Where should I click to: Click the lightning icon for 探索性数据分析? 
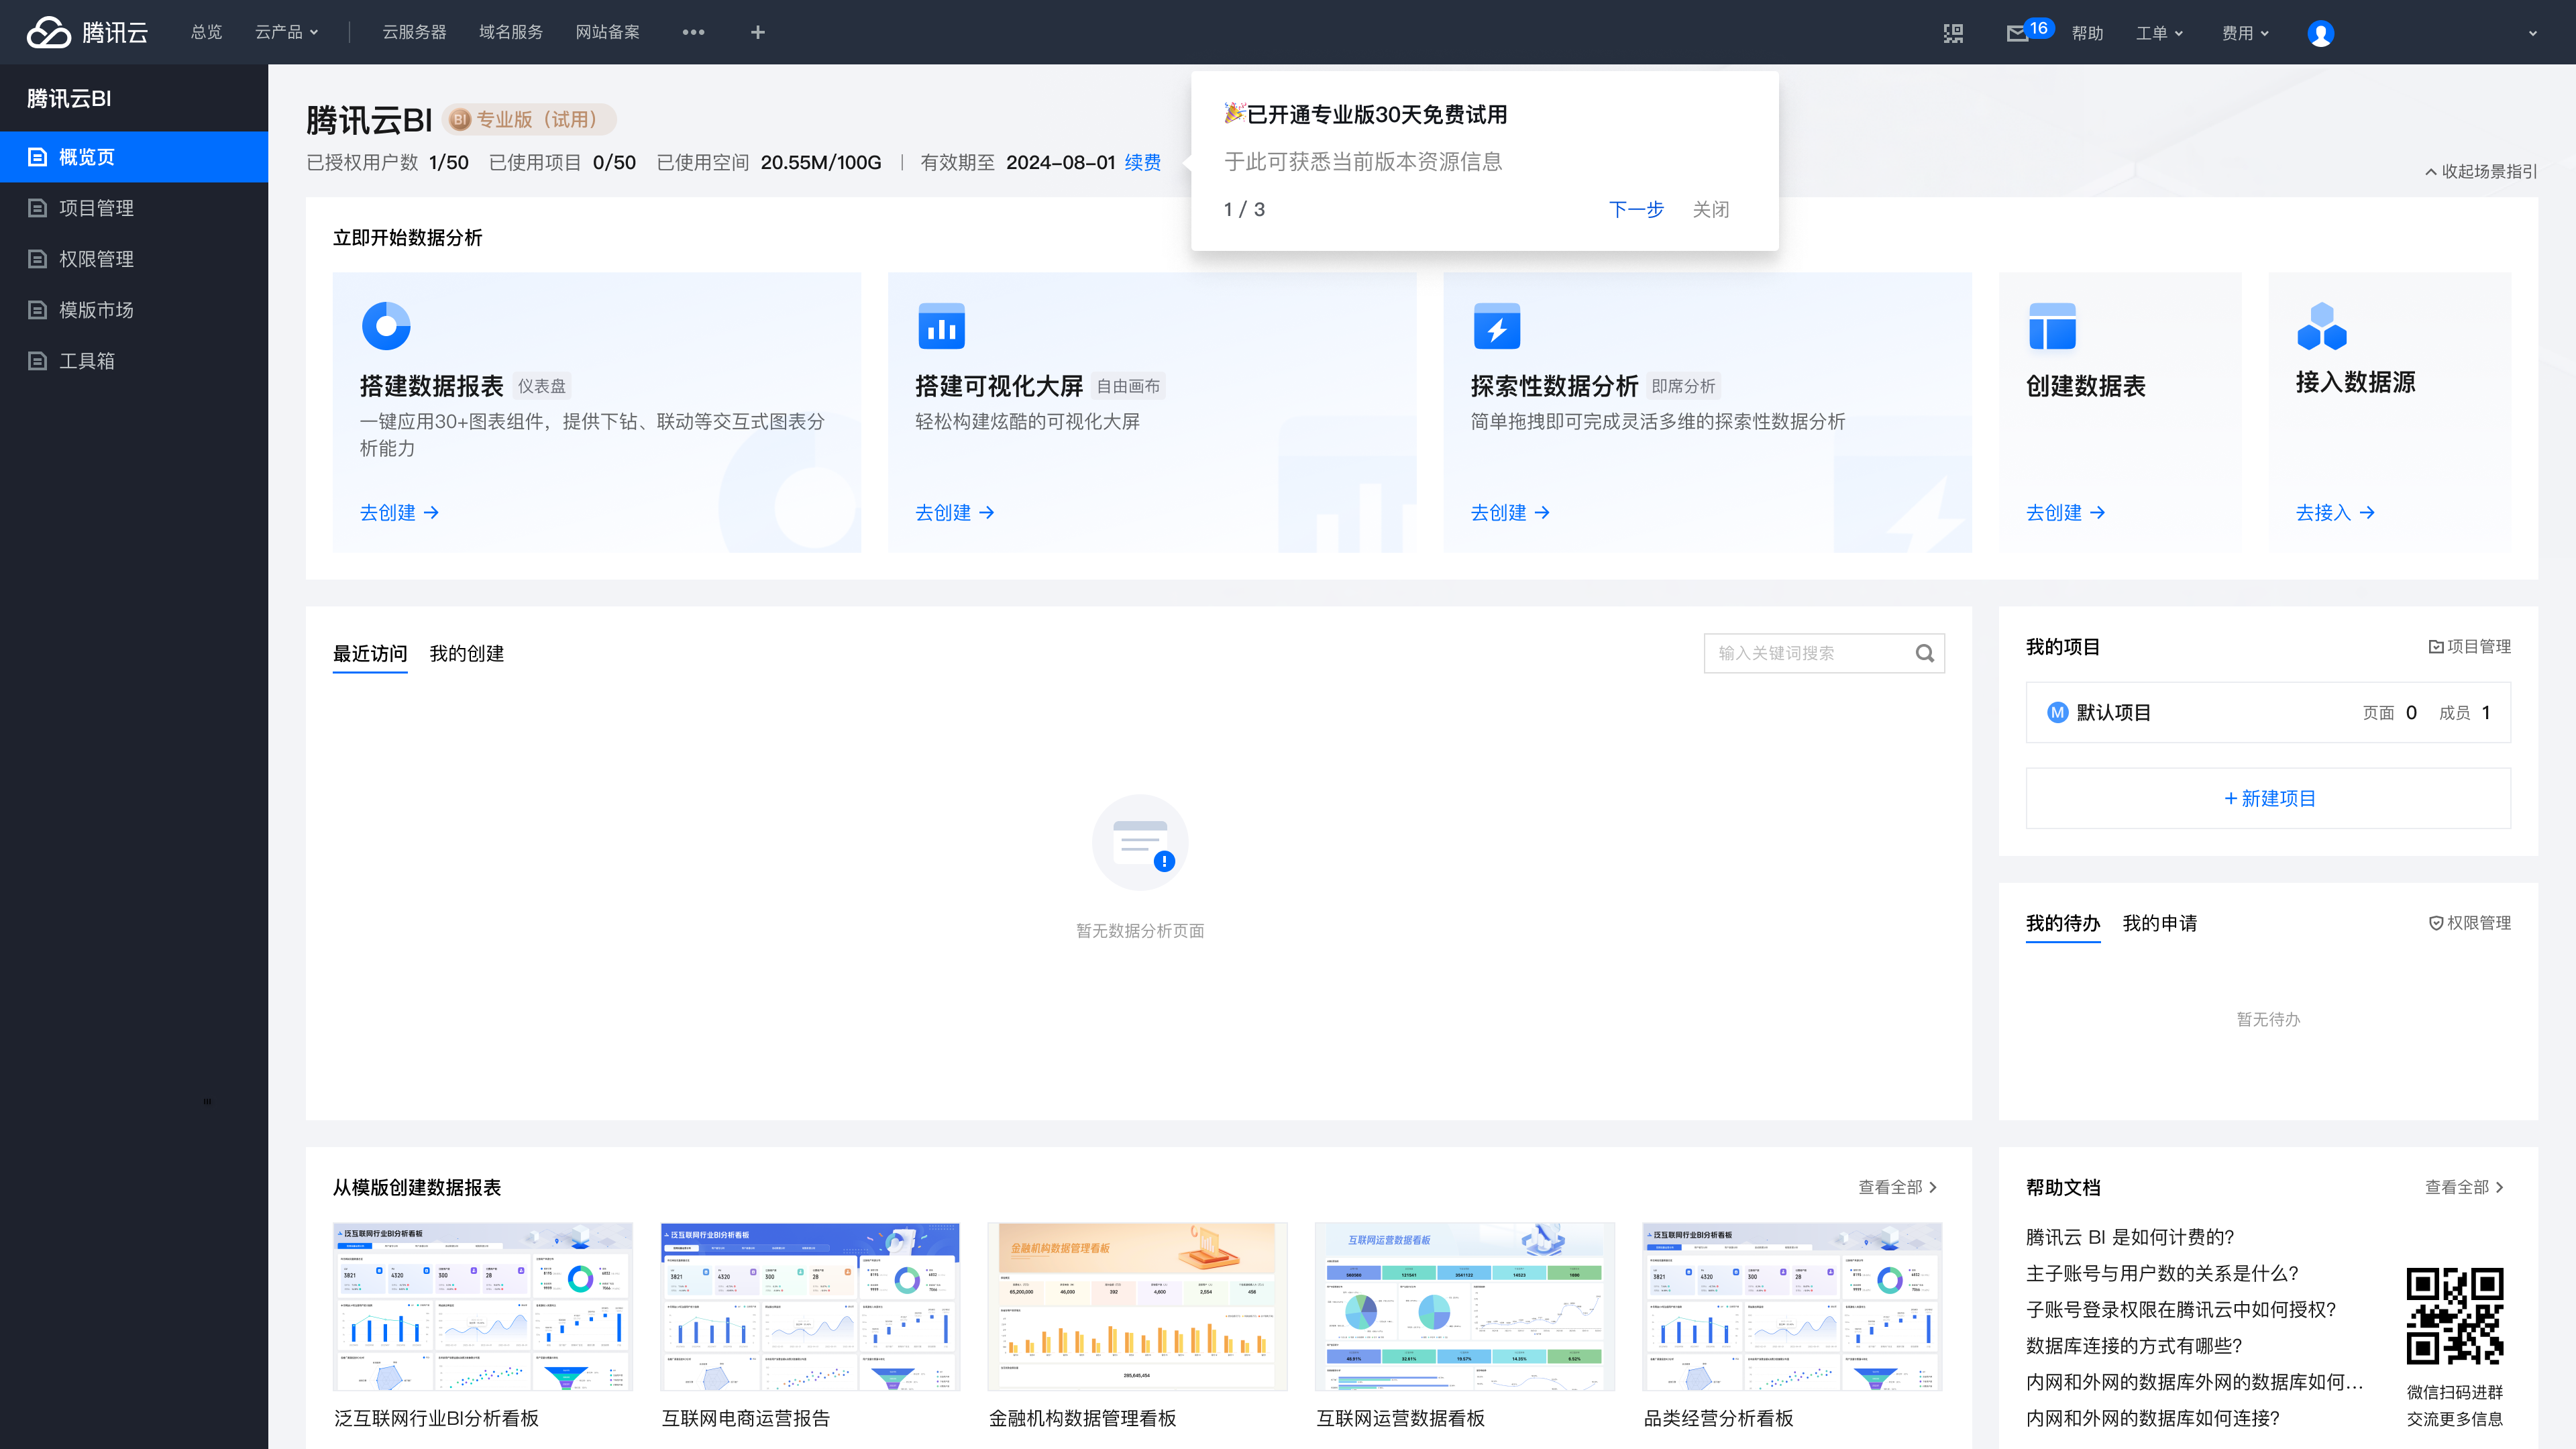(1497, 326)
